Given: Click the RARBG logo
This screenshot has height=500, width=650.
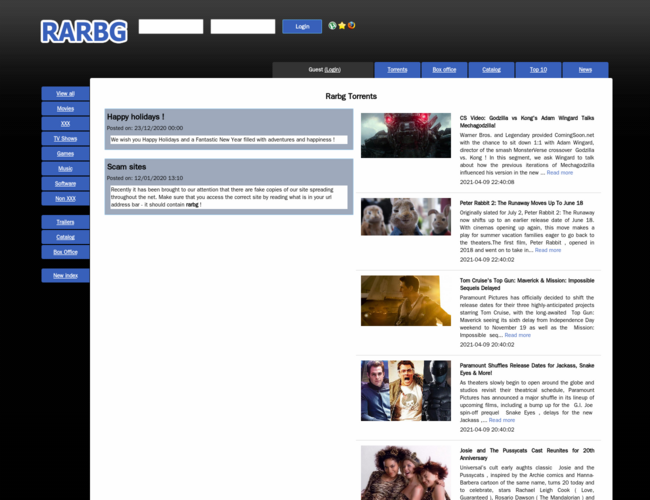Looking at the screenshot, I should [84, 32].
